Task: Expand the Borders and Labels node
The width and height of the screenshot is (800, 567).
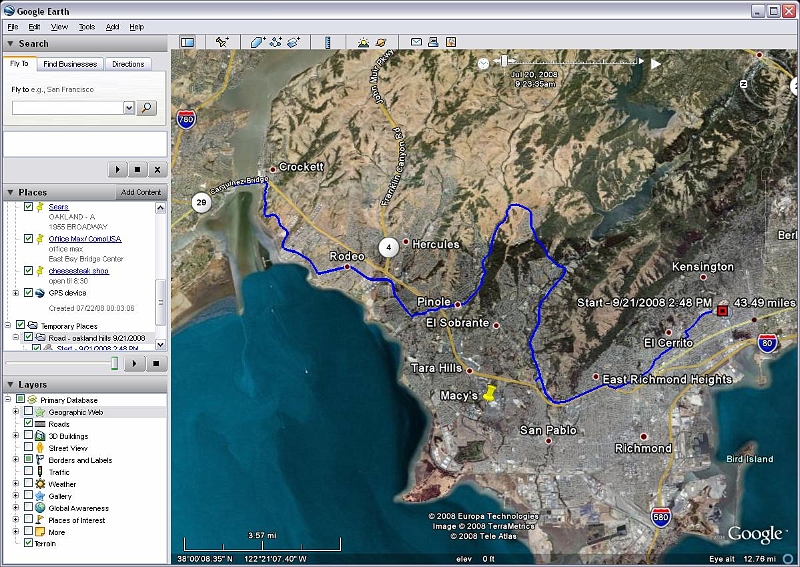Action: [x=16, y=459]
